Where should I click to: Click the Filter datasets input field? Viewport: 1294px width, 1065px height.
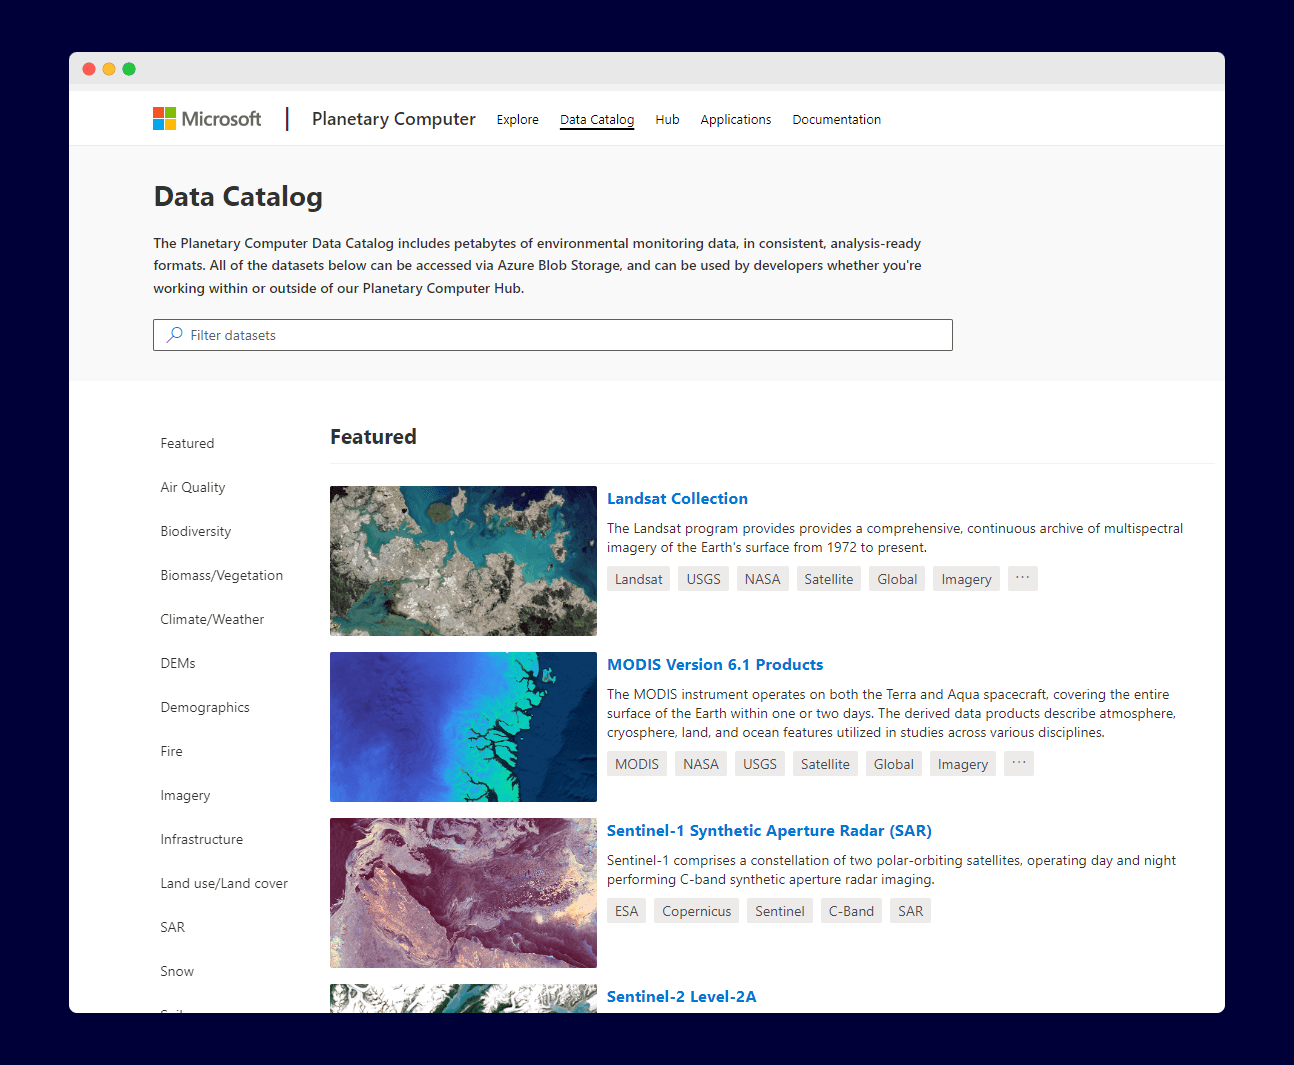pos(552,334)
